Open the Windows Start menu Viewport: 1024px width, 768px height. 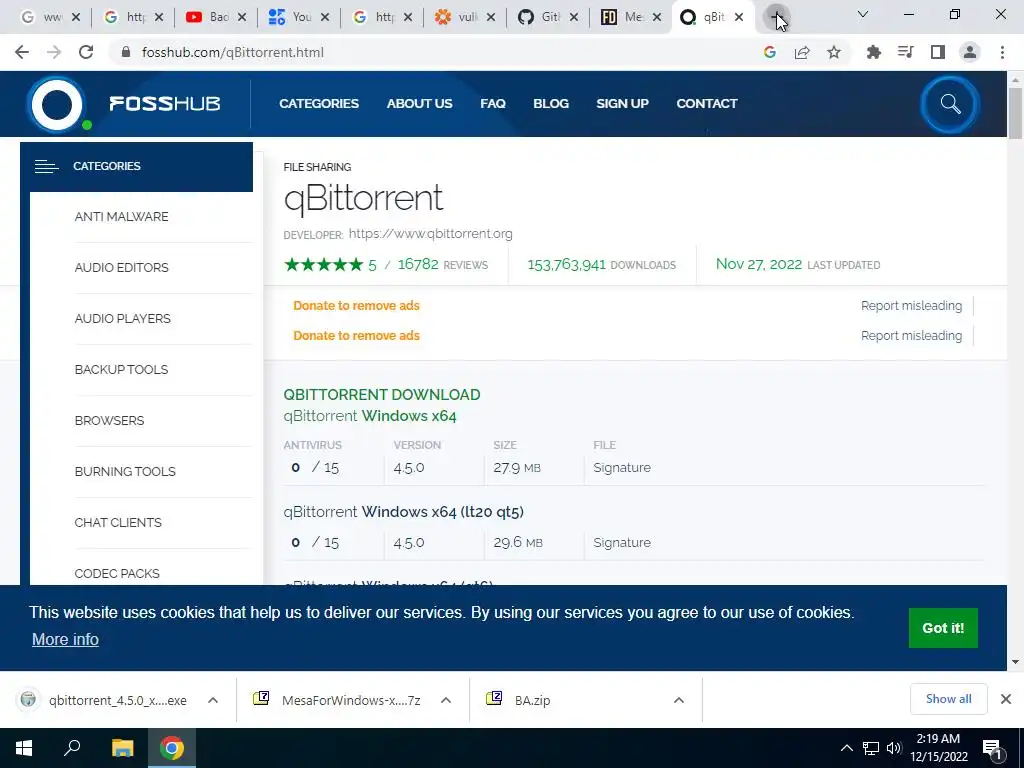(24, 748)
